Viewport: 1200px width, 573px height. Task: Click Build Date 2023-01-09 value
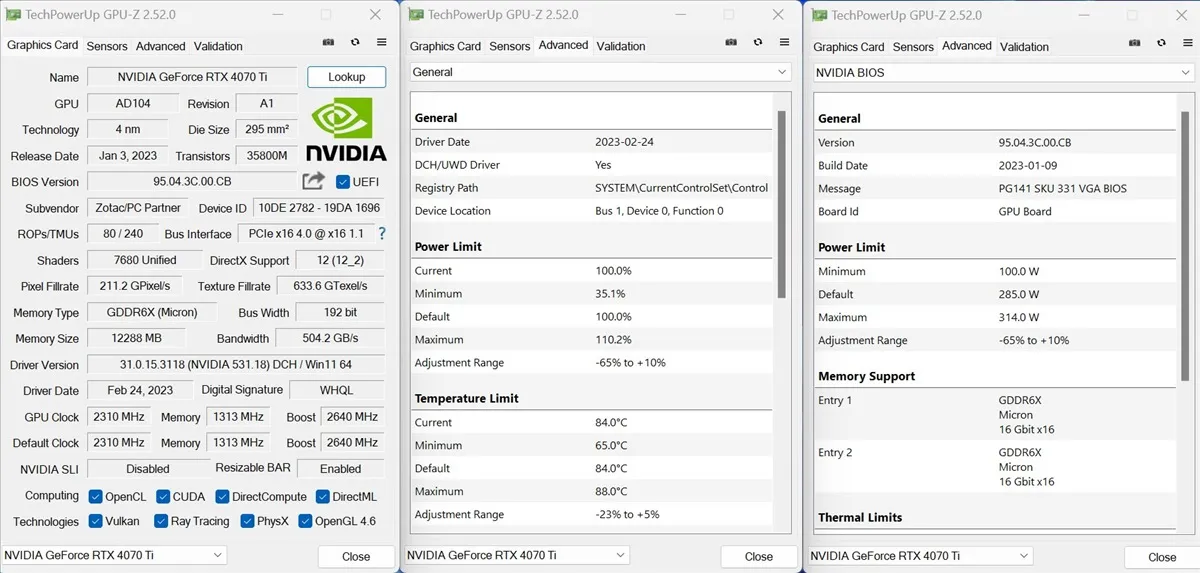1027,166
